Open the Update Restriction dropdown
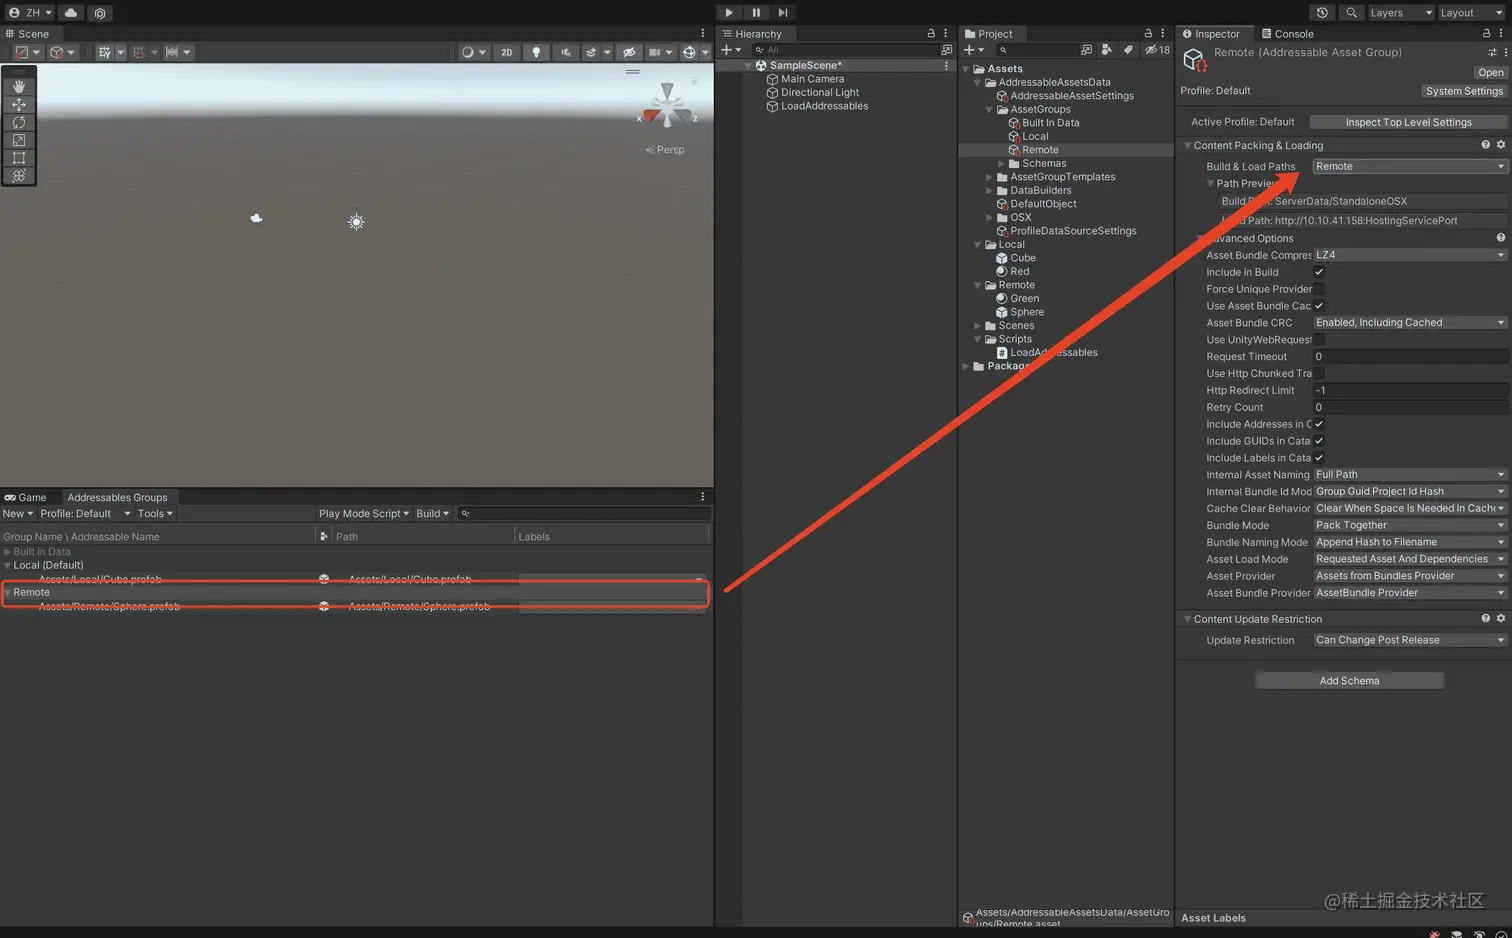Viewport: 1512px width, 938px height. [1409, 640]
